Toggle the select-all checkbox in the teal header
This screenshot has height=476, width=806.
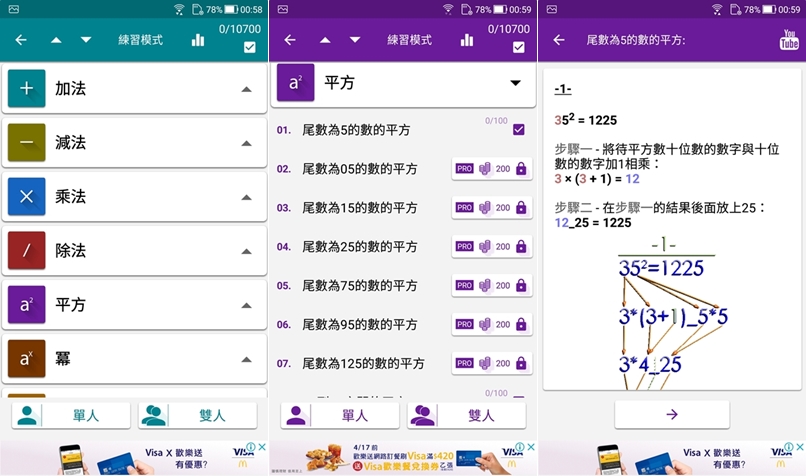pos(250,47)
